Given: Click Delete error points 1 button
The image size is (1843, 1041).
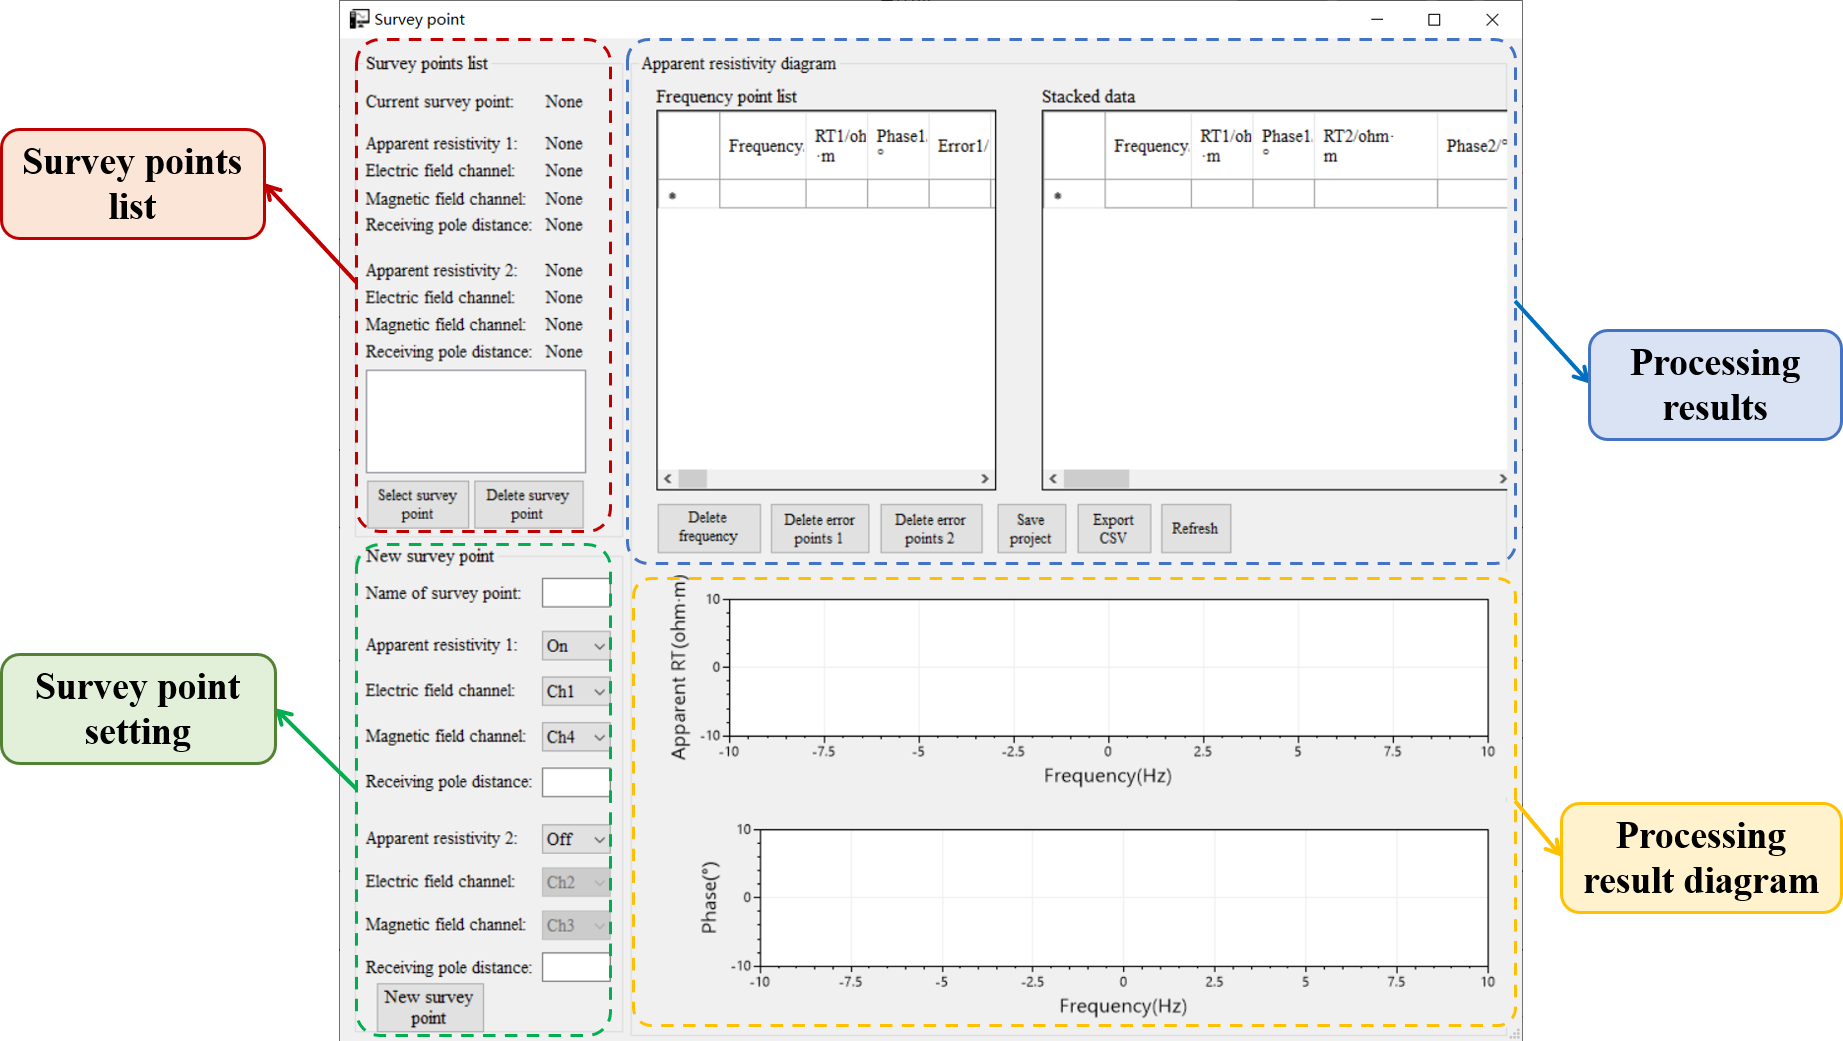Looking at the screenshot, I should 819,529.
